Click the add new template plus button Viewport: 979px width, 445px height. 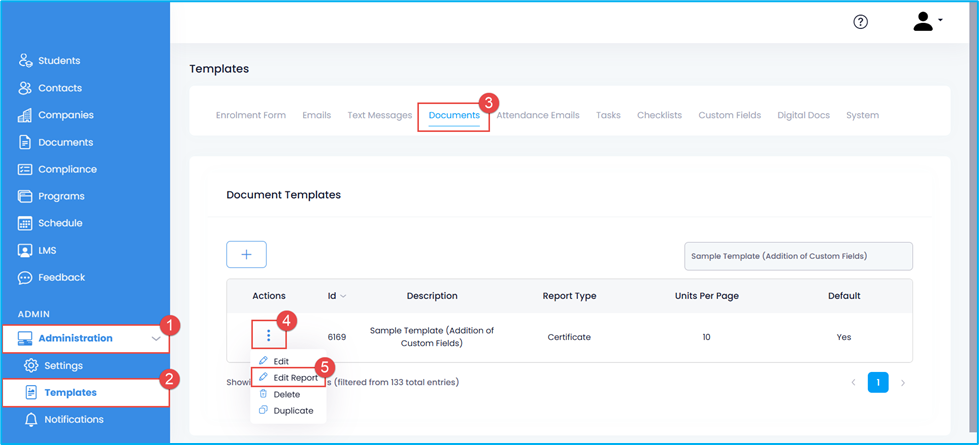(x=246, y=255)
